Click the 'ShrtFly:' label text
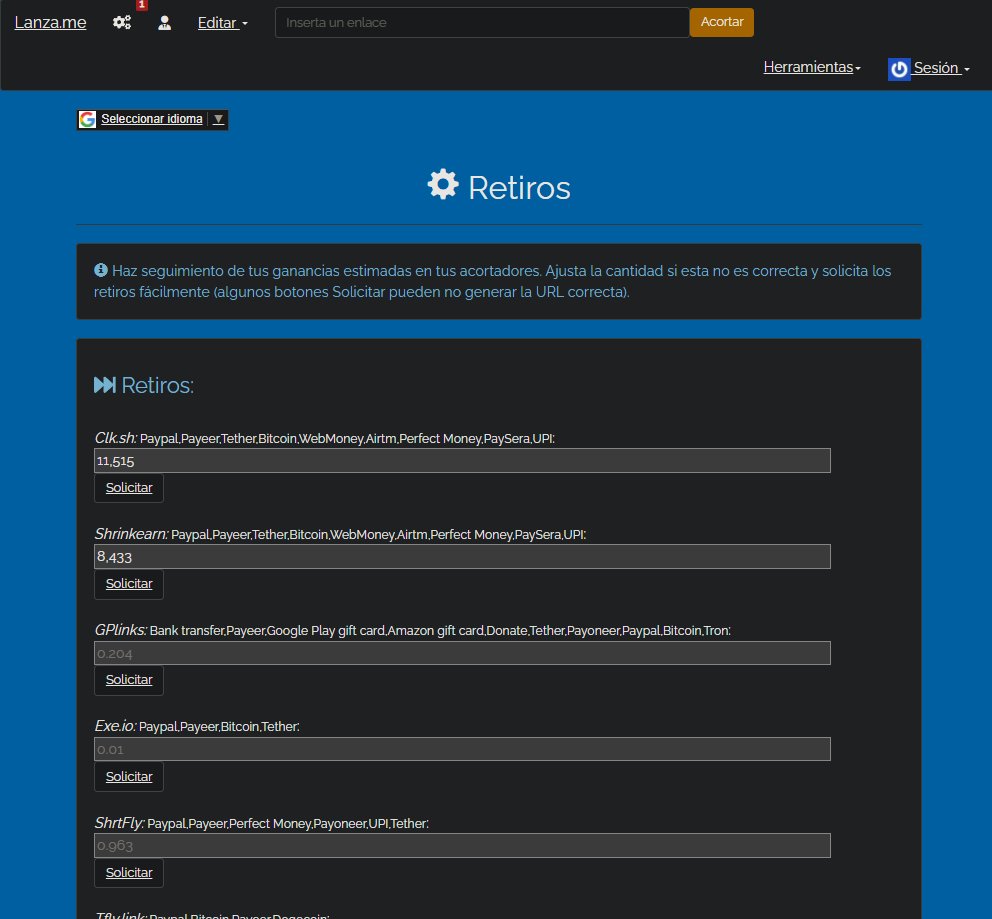Viewport: 992px width, 919px height. (x=120, y=823)
